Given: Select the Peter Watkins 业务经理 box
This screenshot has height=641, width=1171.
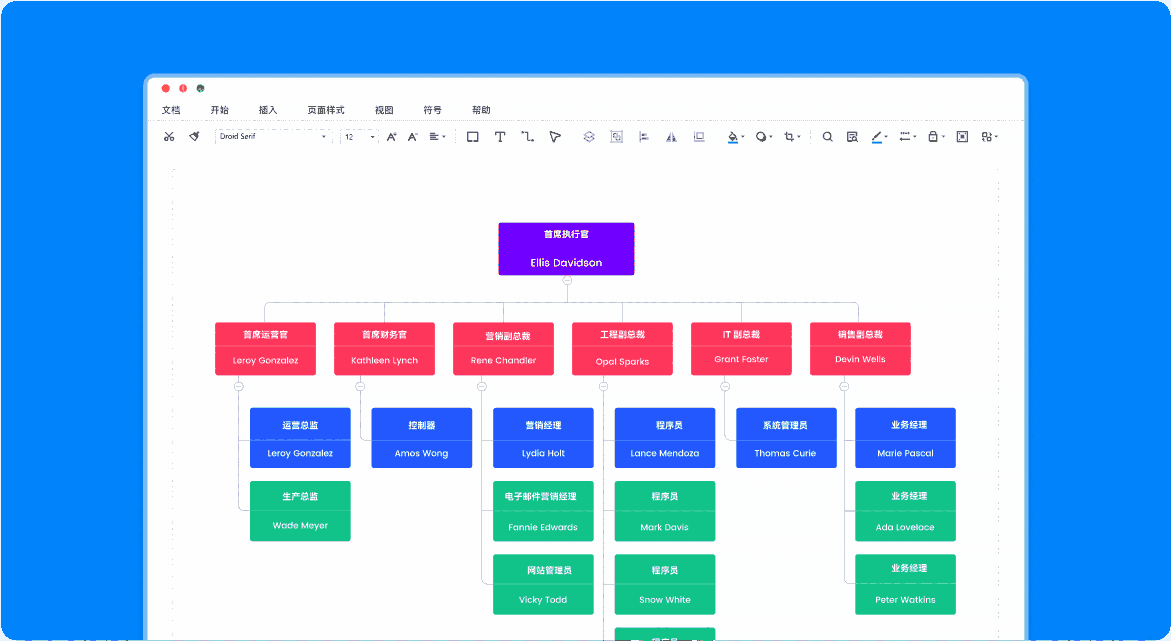Looking at the screenshot, I should pyautogui.click(x=905, y=584).
